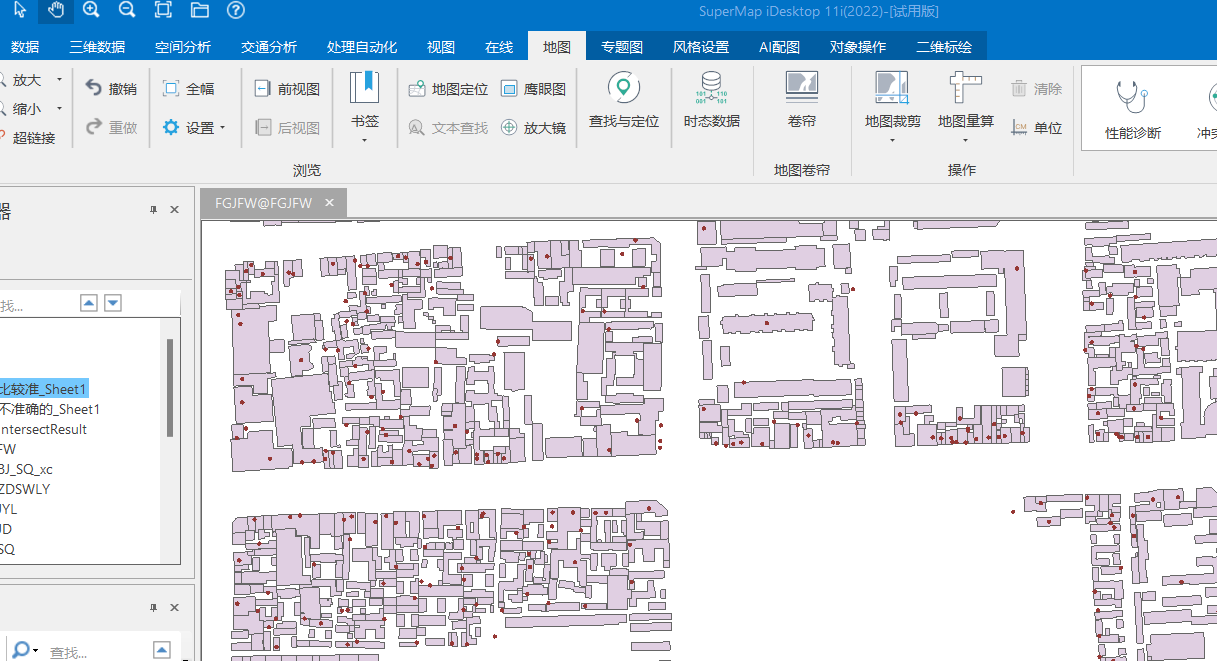The image size is (1217, 661).
Task: Pin the lower left panel
Action: point(153,608)
